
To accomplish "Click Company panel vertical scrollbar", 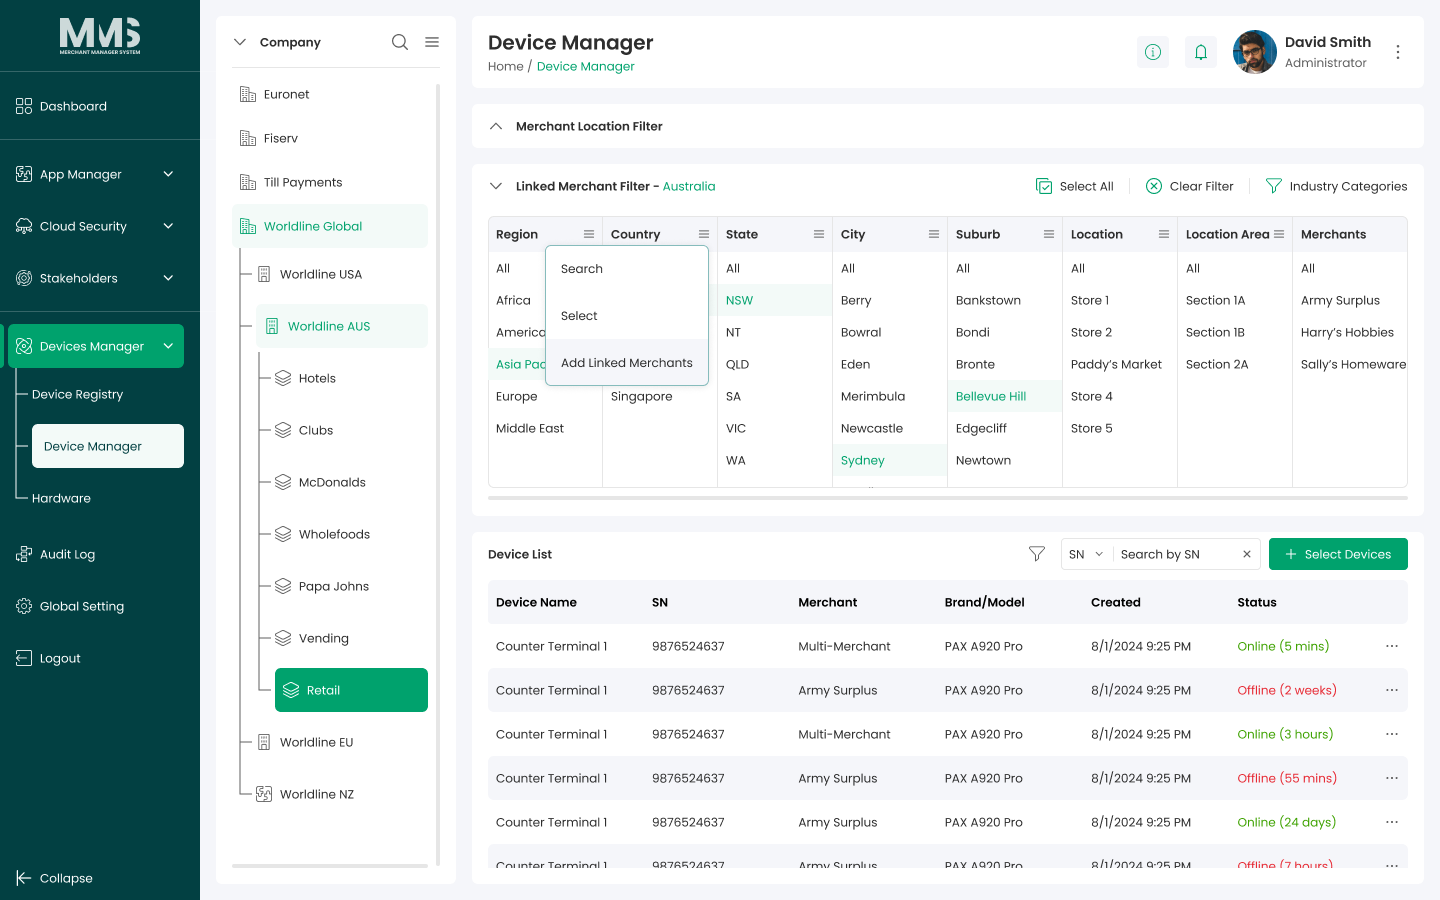I will click(438, 474).
